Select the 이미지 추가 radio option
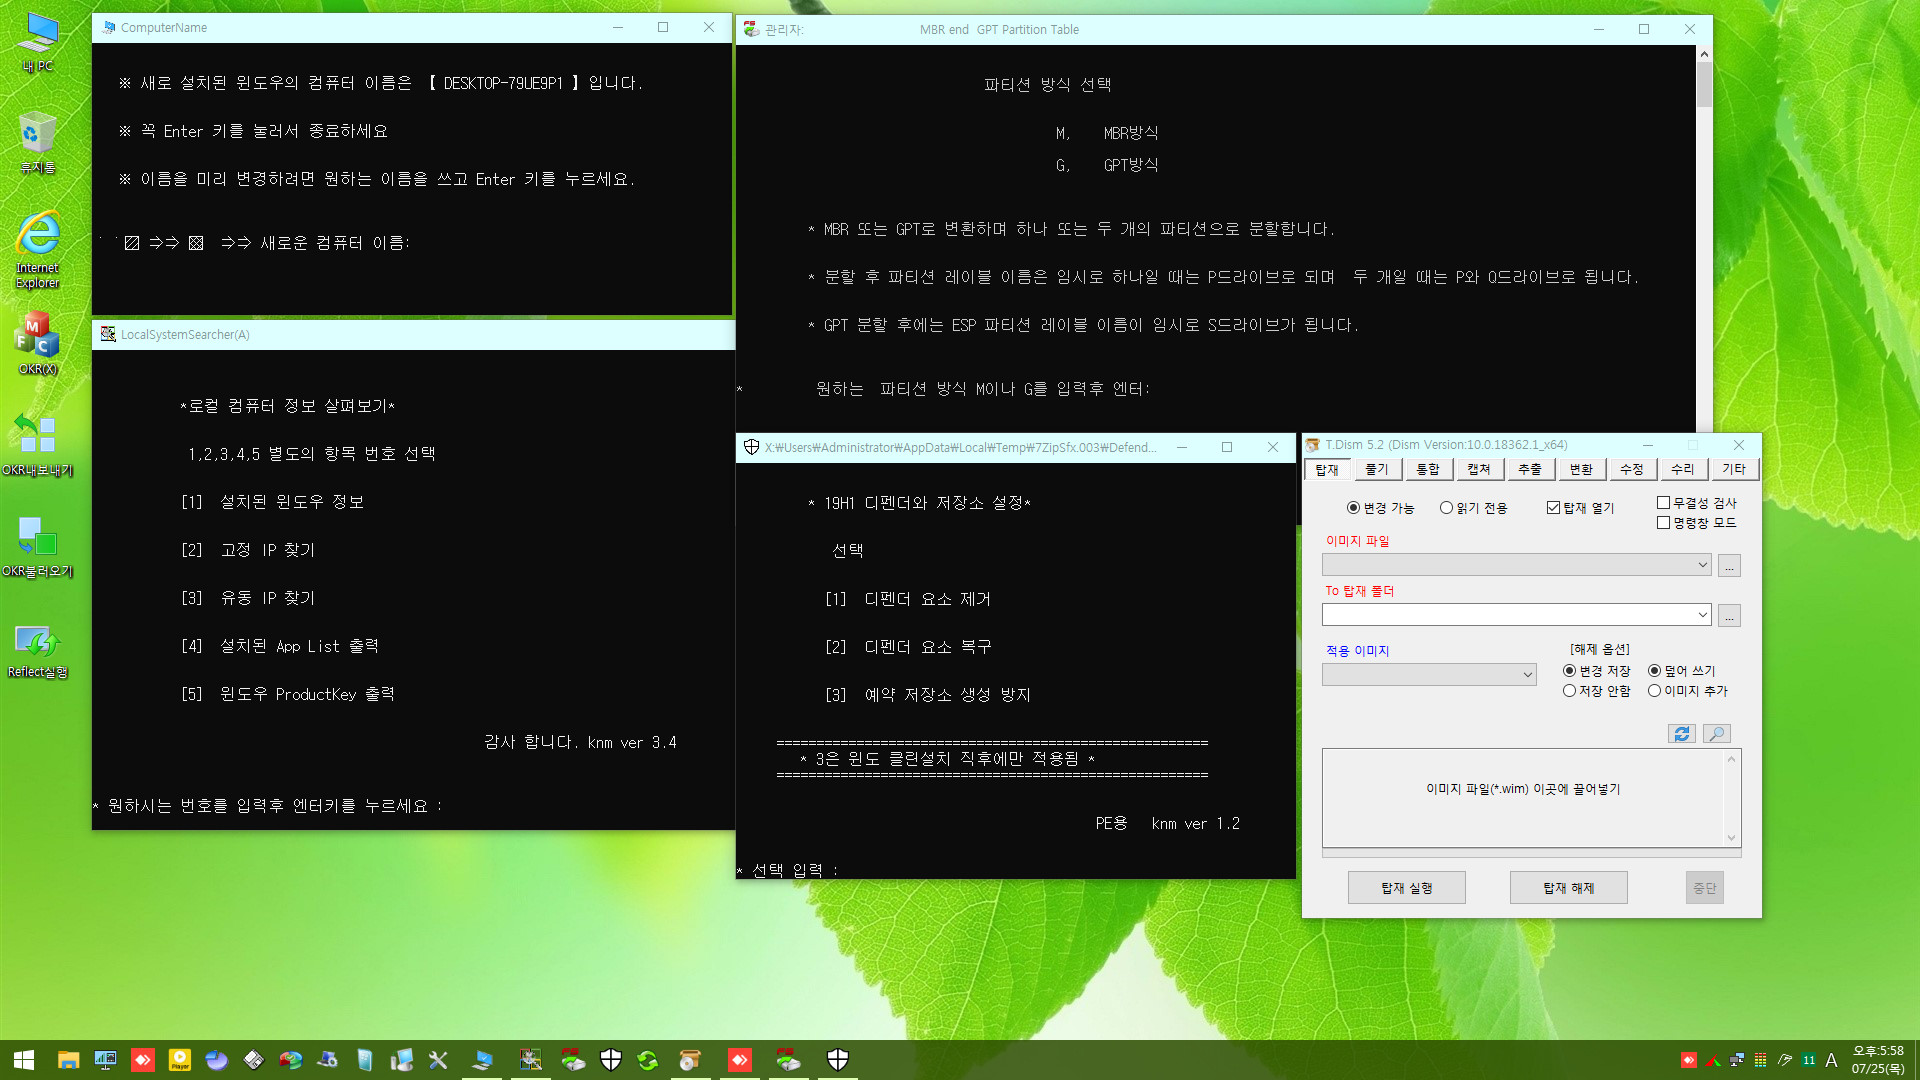 coord(1687,691)
